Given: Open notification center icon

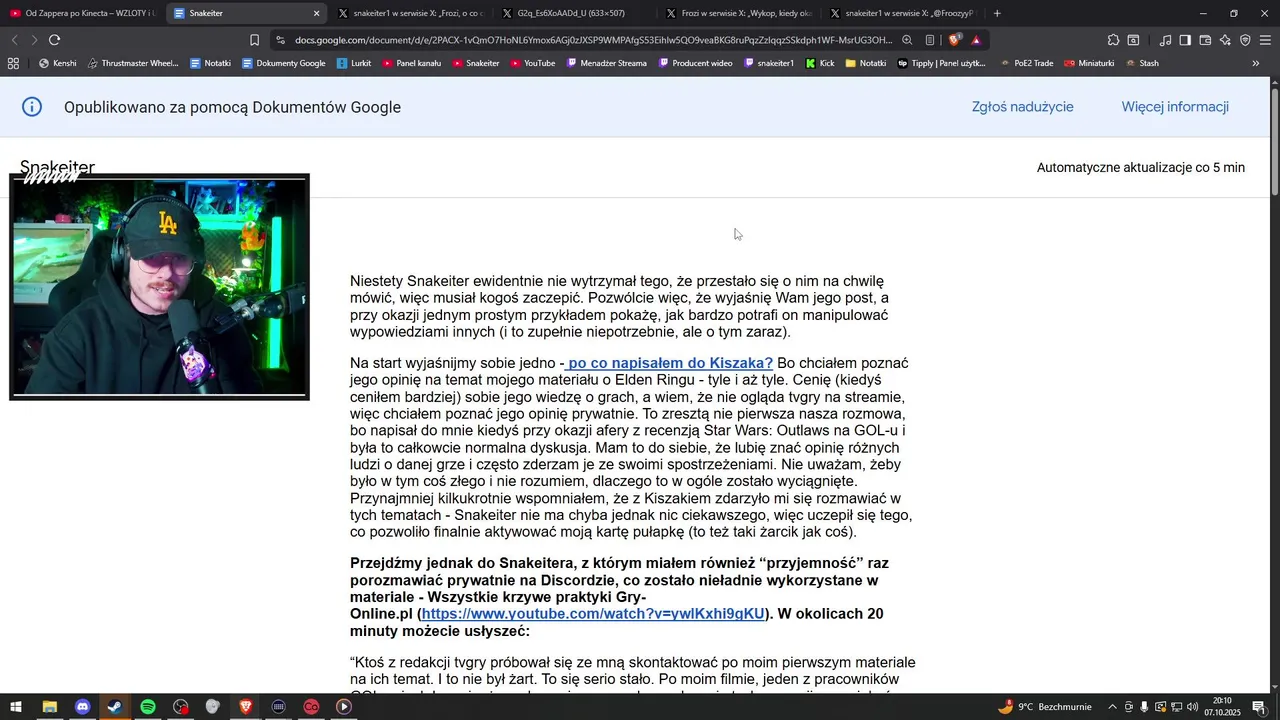Looking at the screenshot, I should coord(1259,707).
